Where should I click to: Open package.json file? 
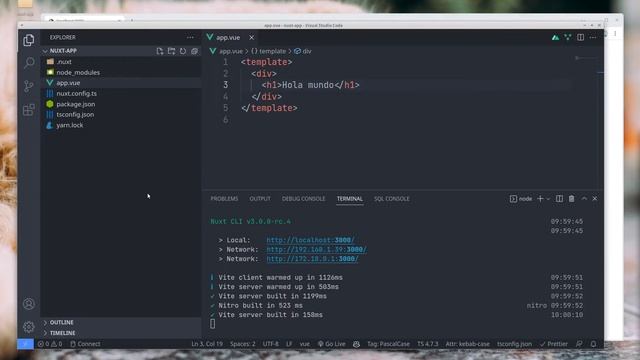(x=76, y=104)
